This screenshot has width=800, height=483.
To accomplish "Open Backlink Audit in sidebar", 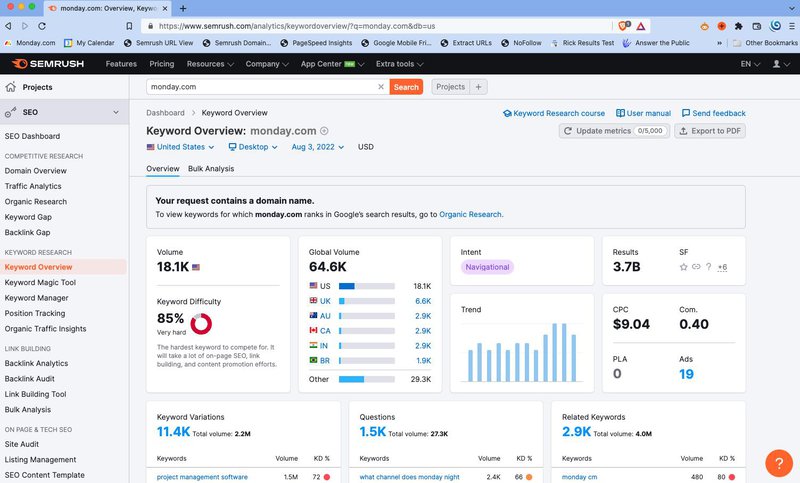I will pos(30,379).
